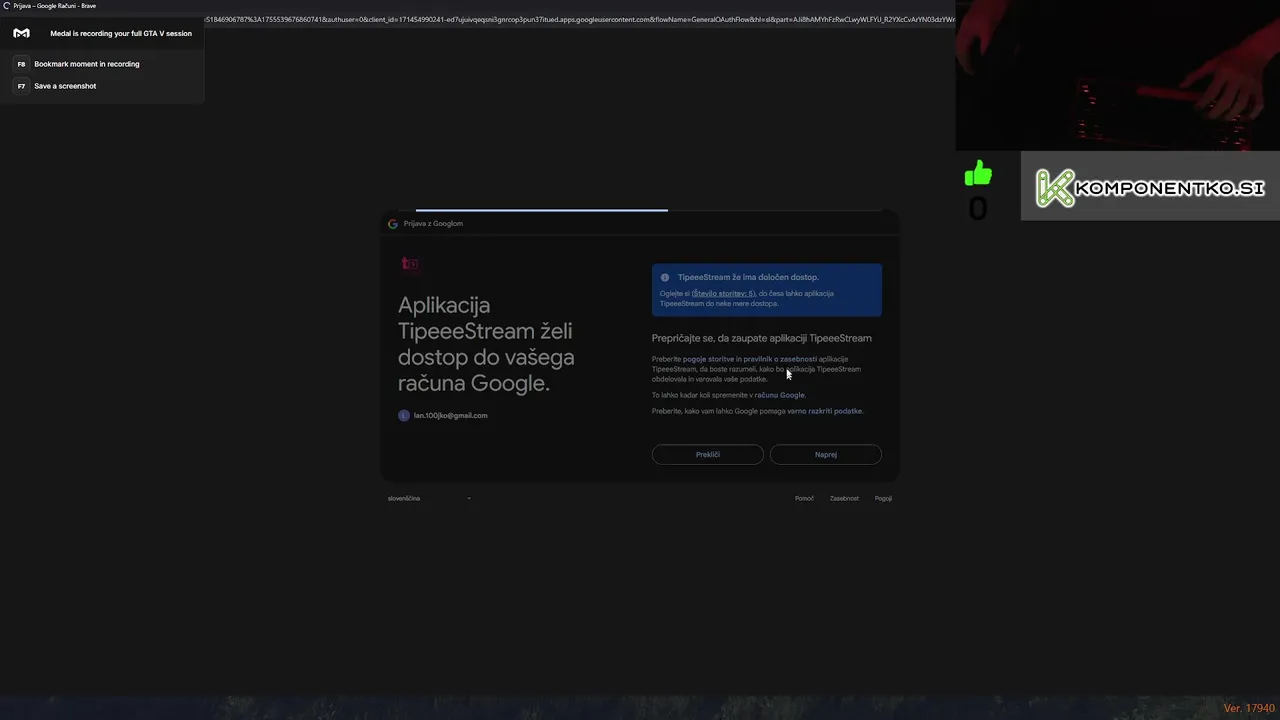
Task: Click the 'Prepričajte se, da zaupate aplikaciji TipeeeStream' heading
Action: pyautogui.click(x=761, y=338)
